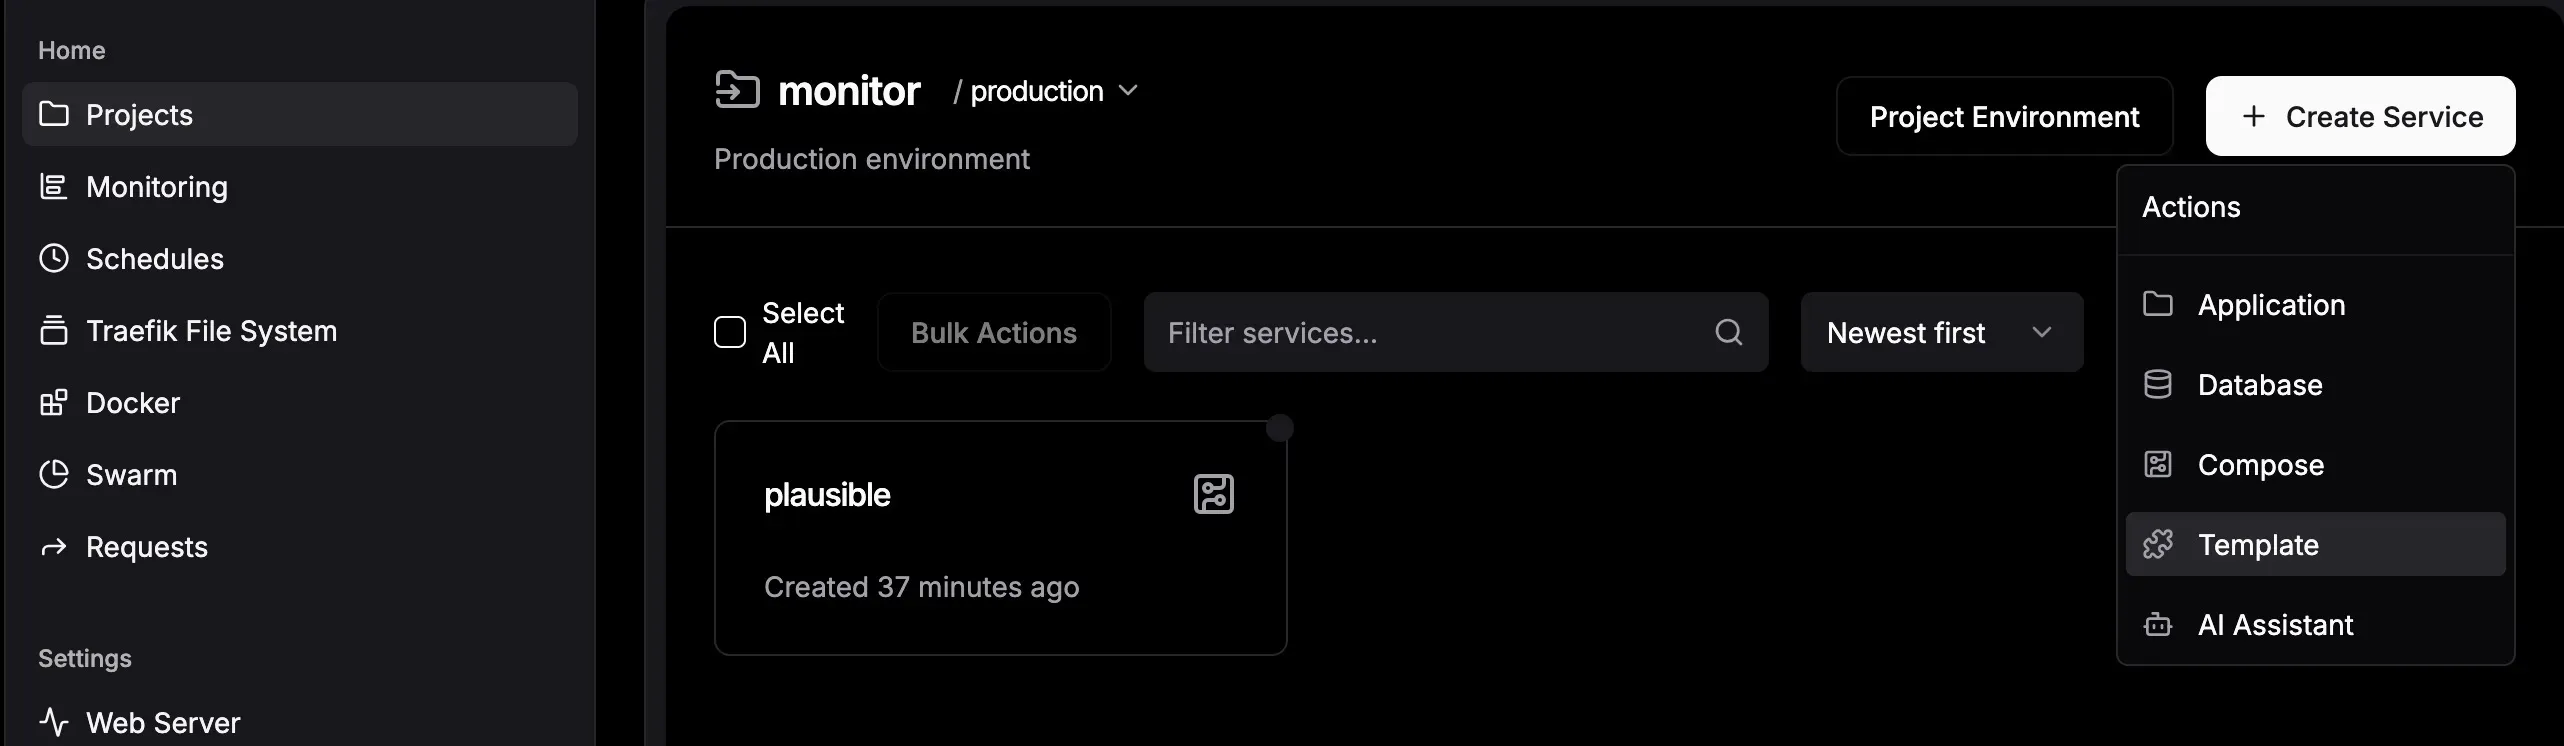Open the Newest first sort dropdown
Image resolution: width=2564 pixels, height=746 pixels.
coord(1941,332)
